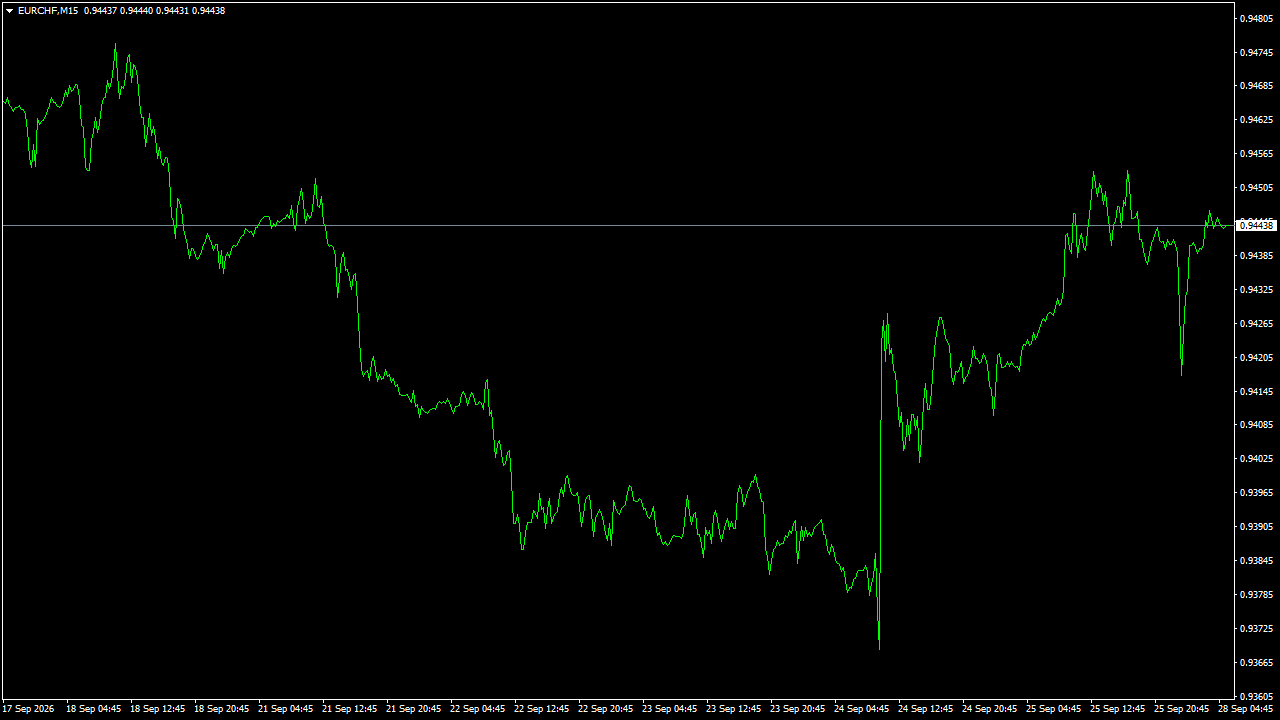Click the 0.94745 price axis value
This screenshot has height=720, width=1280.
(1256, 52)
